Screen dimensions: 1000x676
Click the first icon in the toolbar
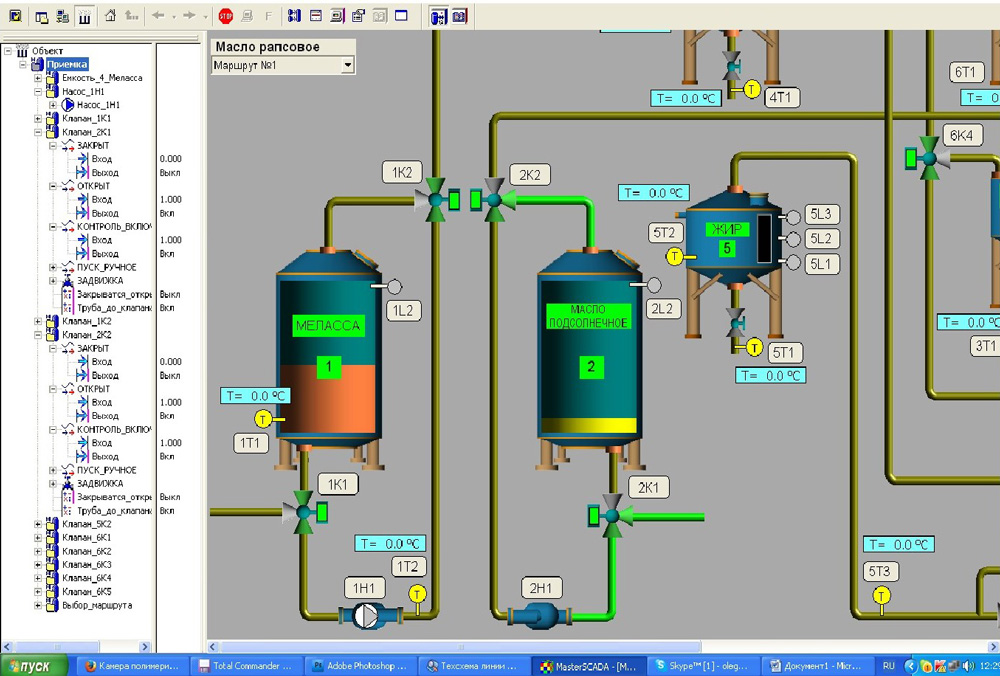coord(15,16)
